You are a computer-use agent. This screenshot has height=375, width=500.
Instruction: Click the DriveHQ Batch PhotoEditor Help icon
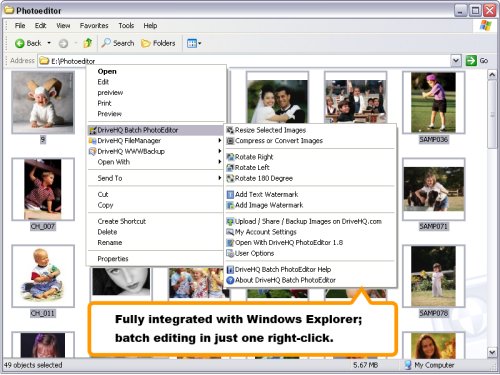click(230, 269)
